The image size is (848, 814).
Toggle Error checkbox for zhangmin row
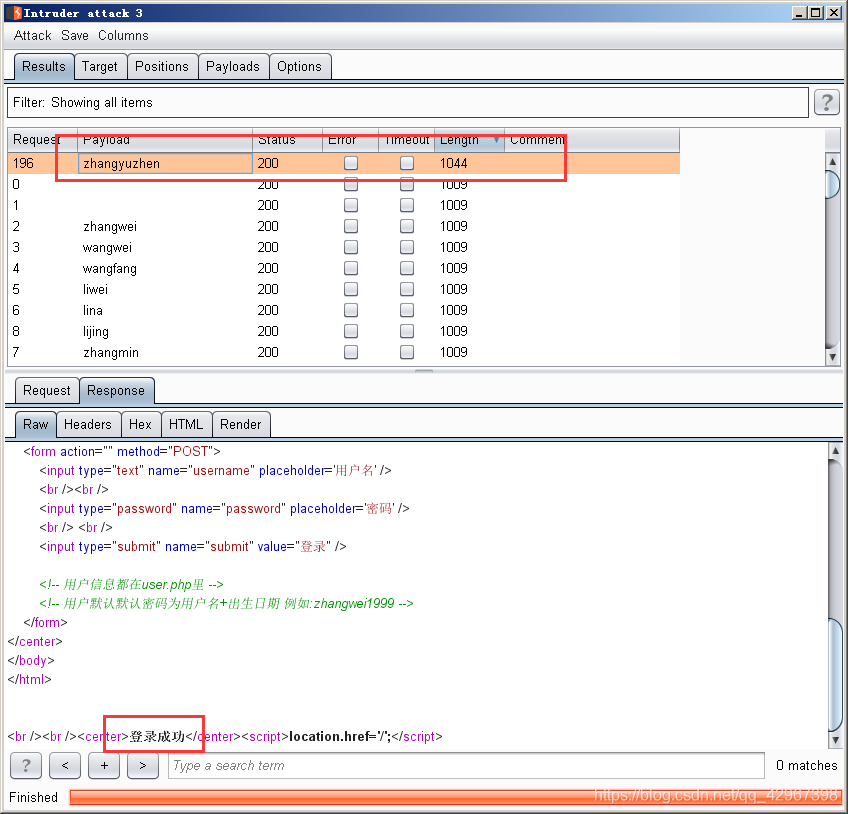coord(351,352)
